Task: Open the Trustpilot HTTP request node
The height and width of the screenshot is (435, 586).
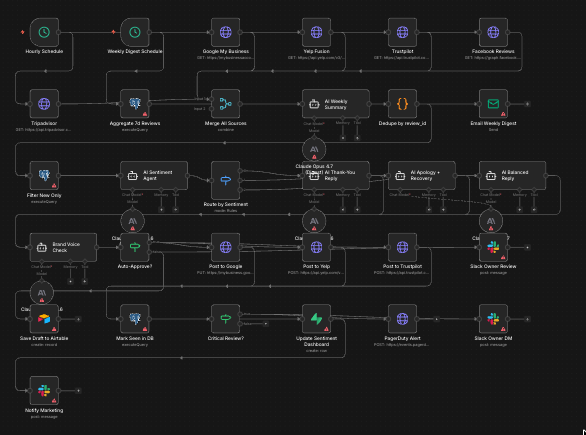Action: [x=402, y=32]
